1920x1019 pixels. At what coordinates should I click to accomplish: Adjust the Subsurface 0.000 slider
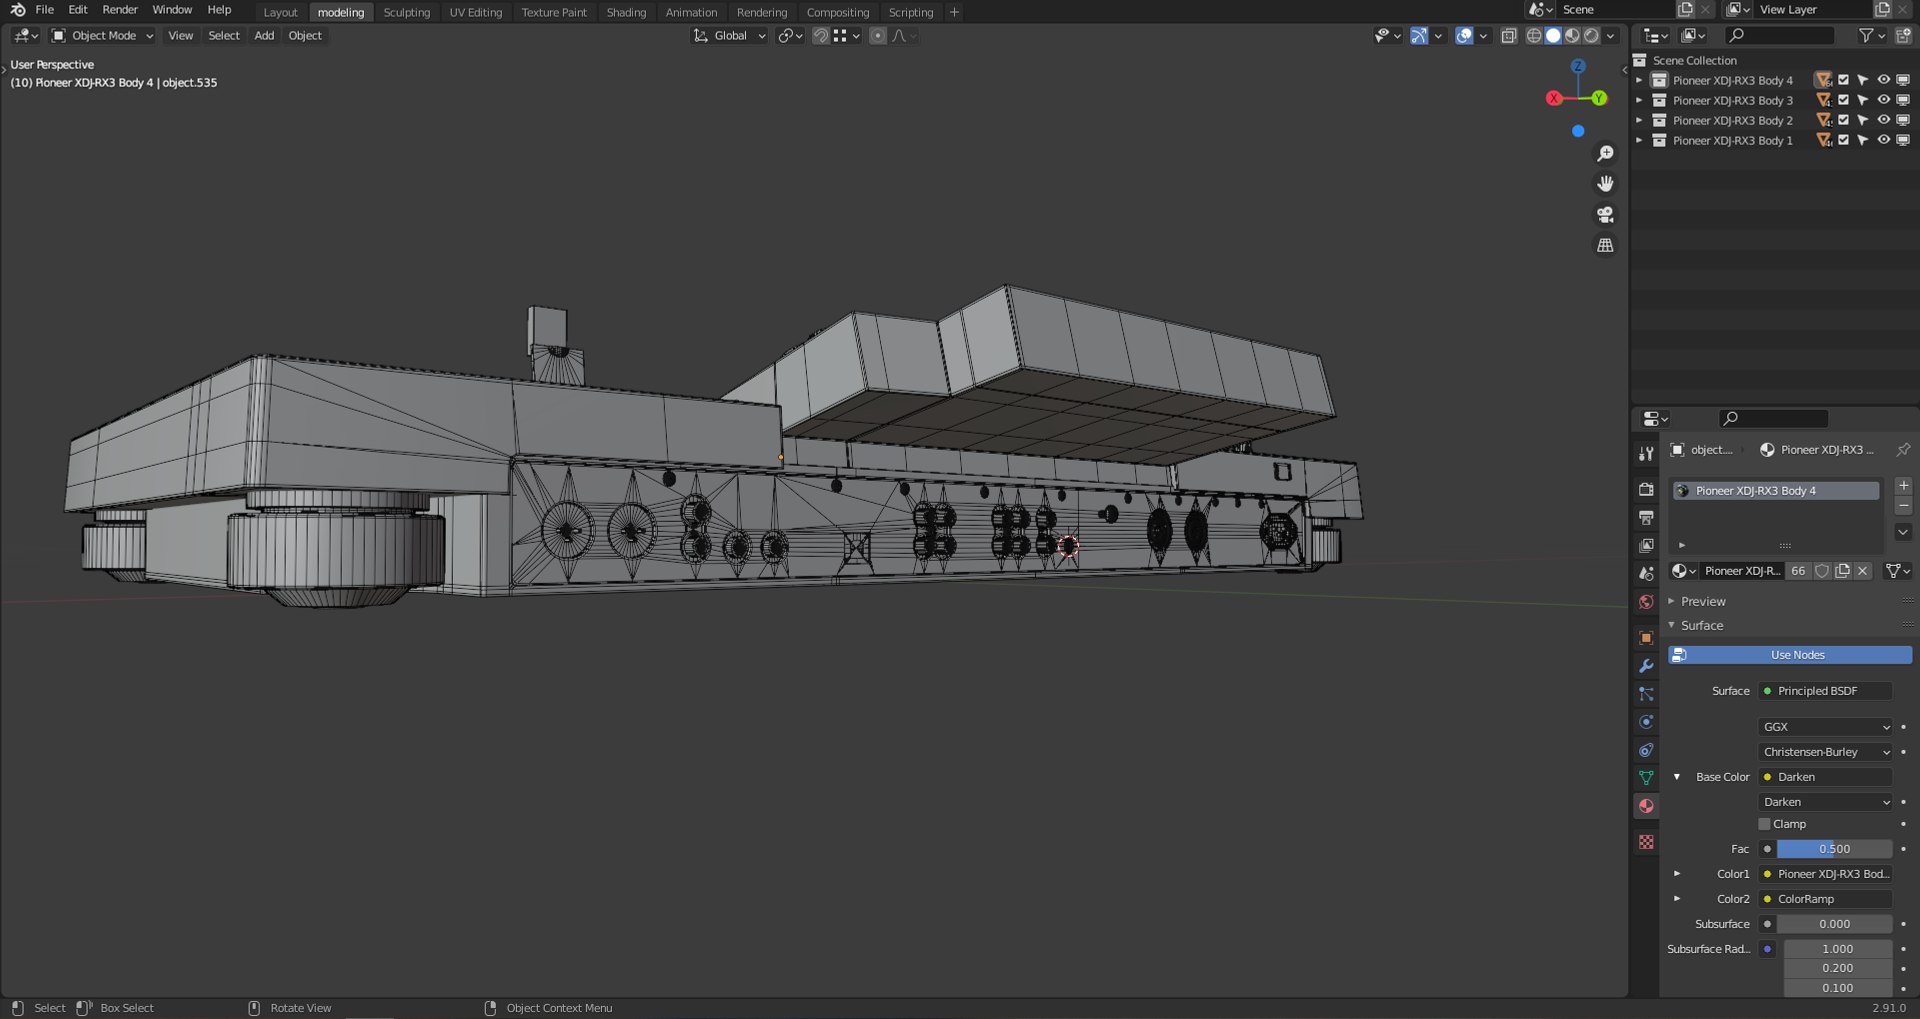point(1834,924)
